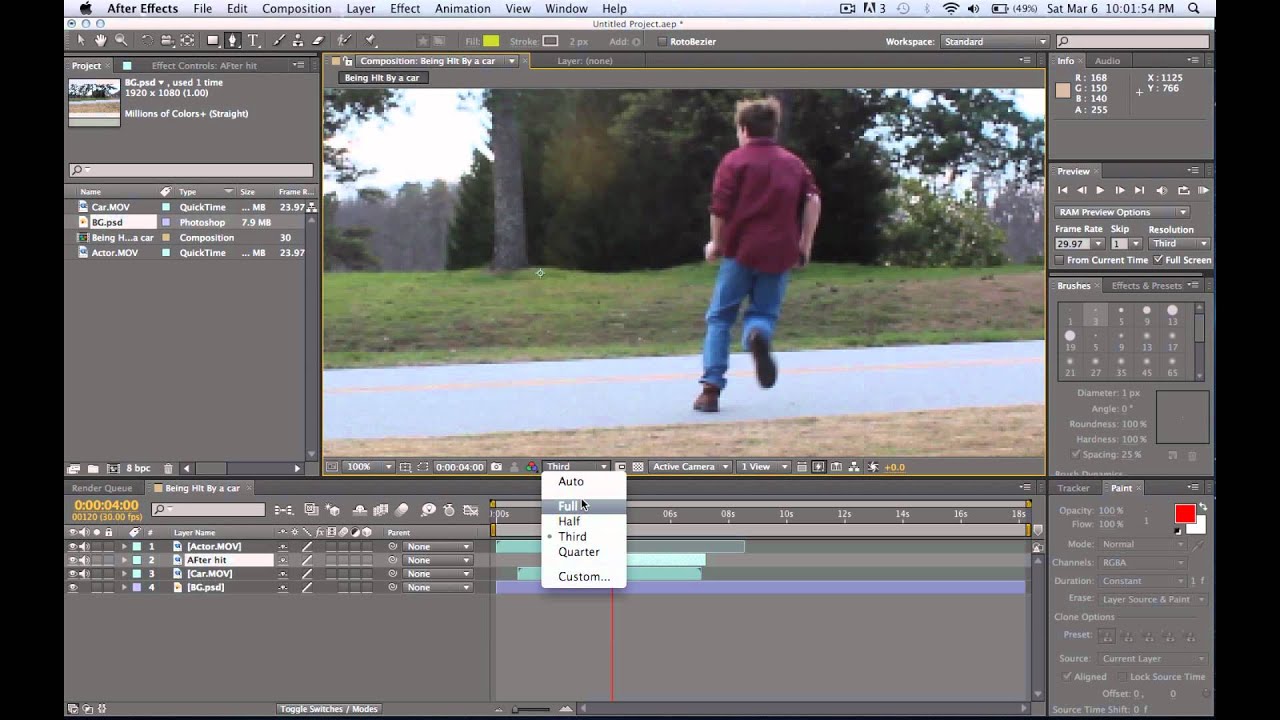Select the Pen tool
This screenshot has width=1280, height=720.
(x=233, y=41)
